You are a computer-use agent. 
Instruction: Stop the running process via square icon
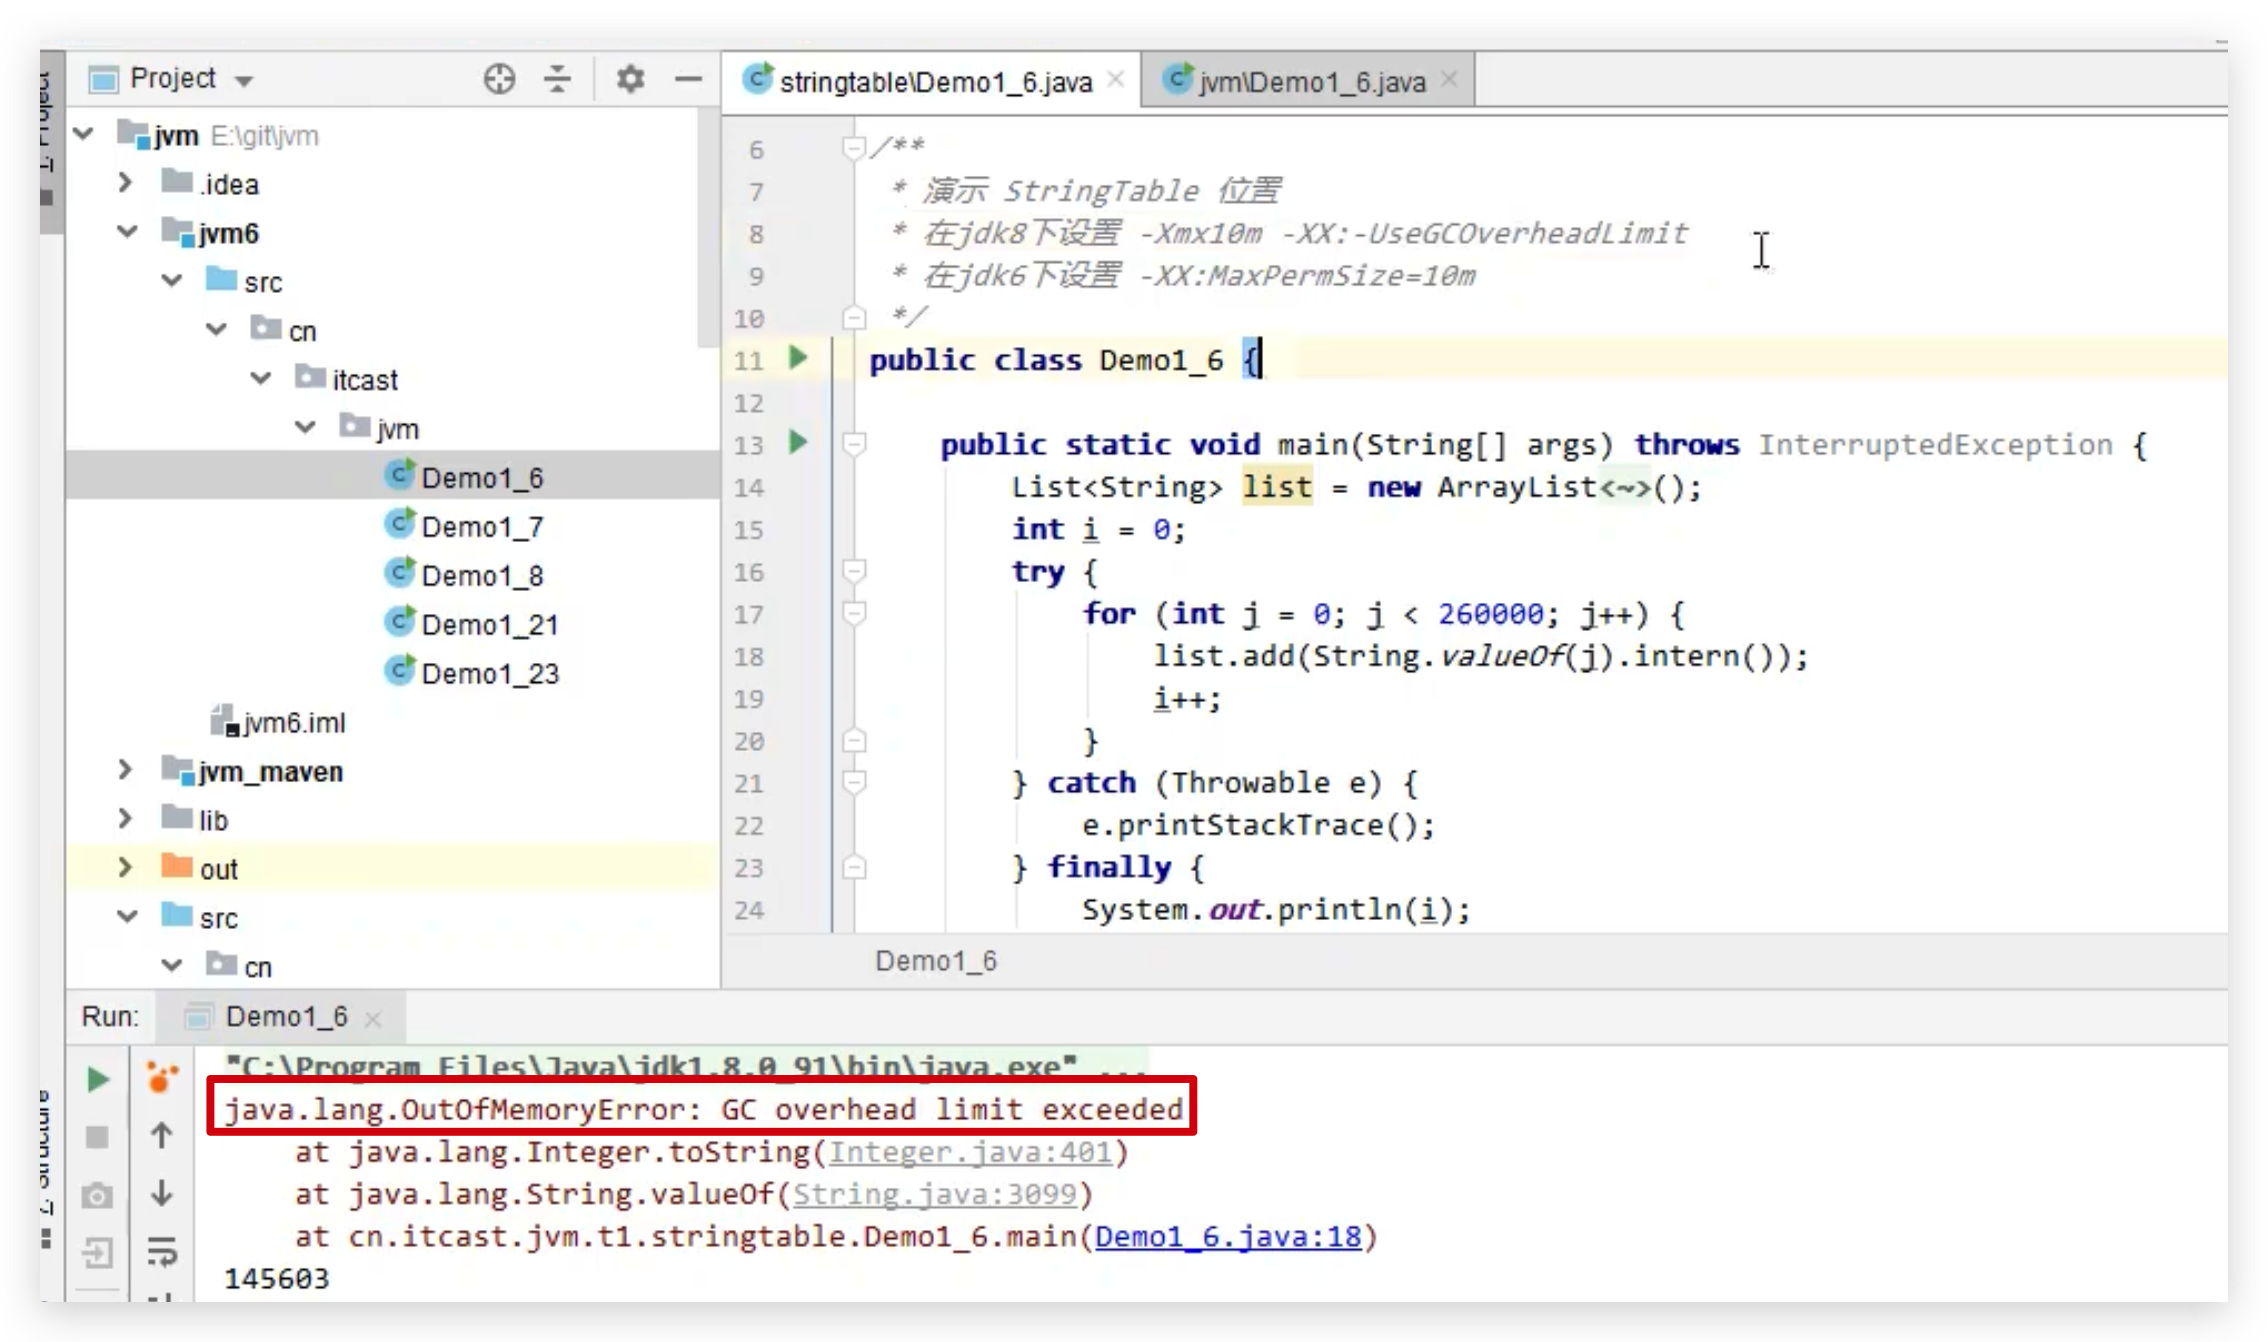pyautogui.click(x=97, y=1136)
